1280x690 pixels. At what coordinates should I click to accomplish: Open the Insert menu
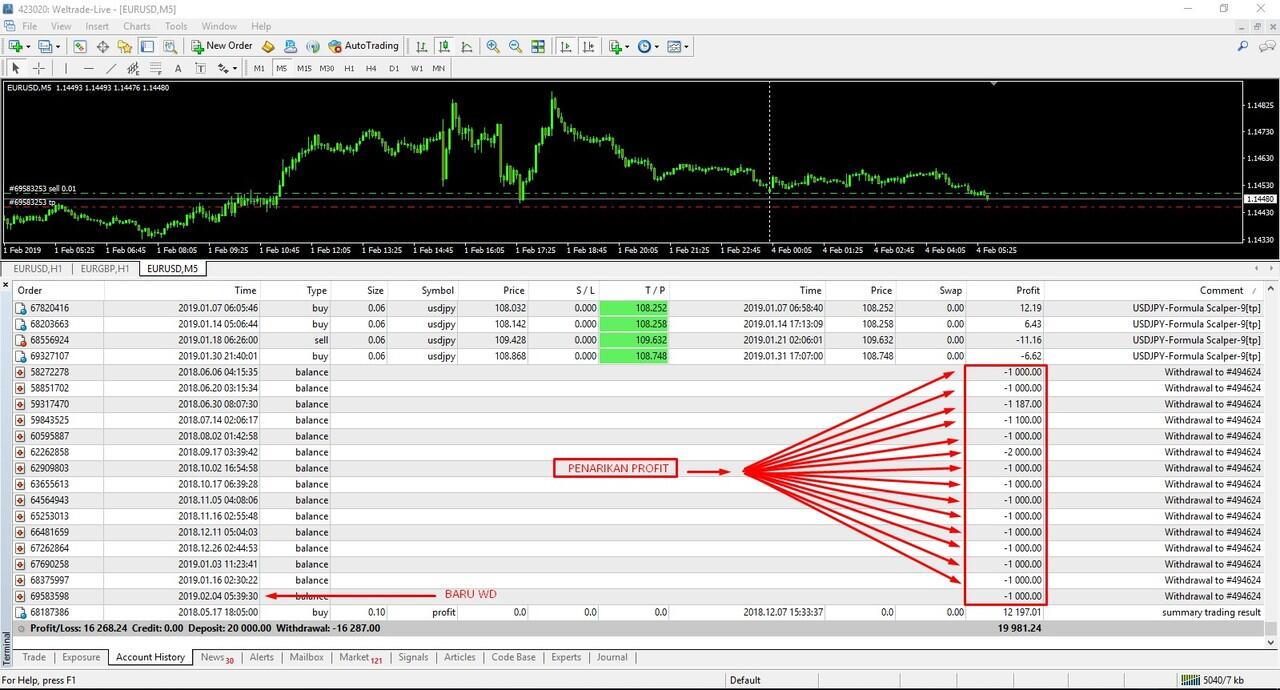pos(97,26)
